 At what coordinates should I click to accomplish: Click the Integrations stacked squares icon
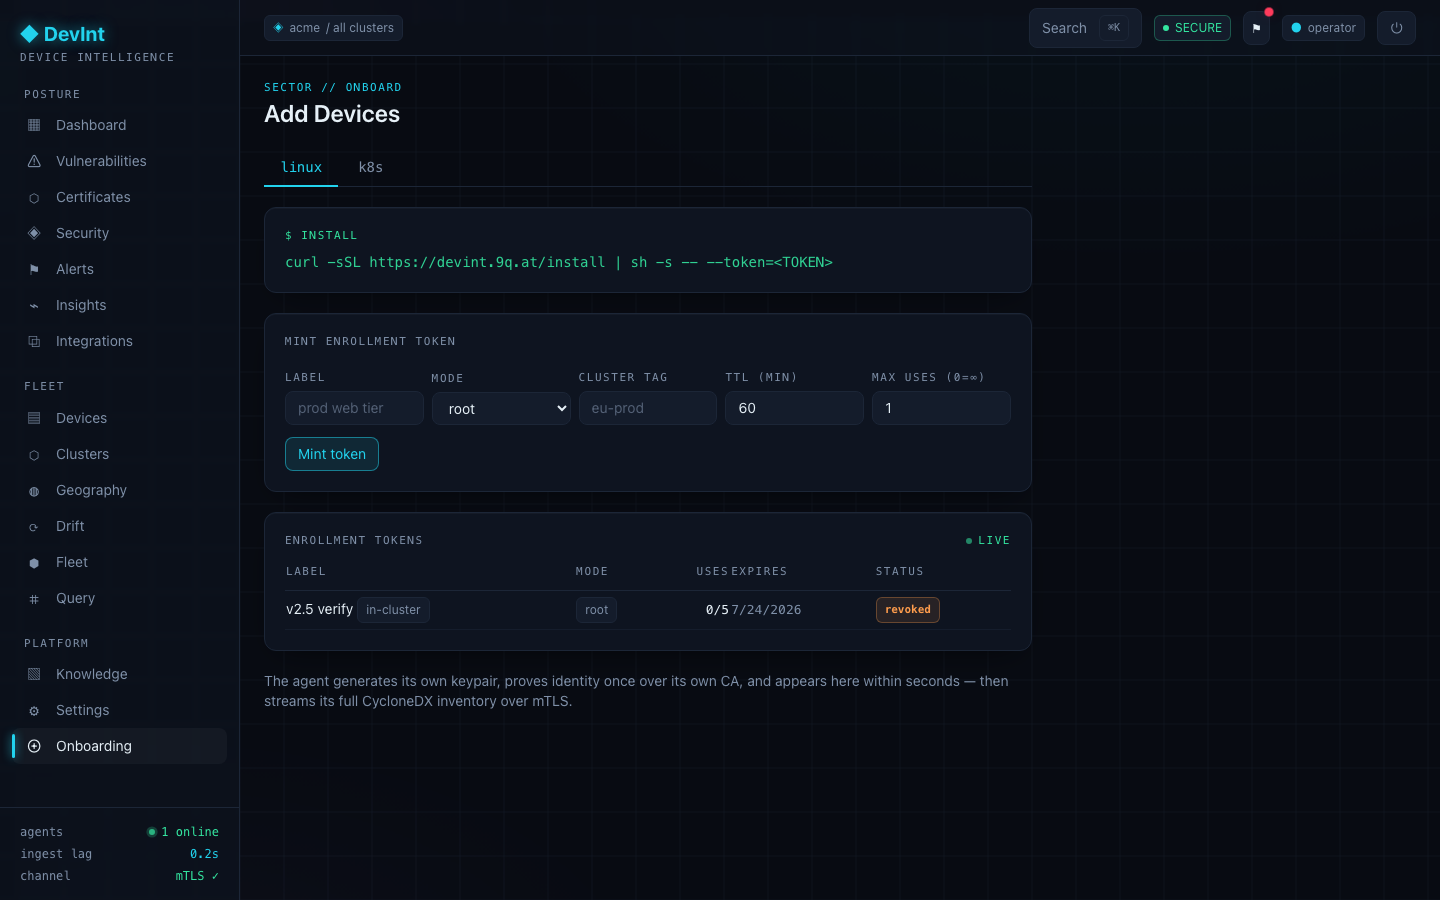point(34,342)
